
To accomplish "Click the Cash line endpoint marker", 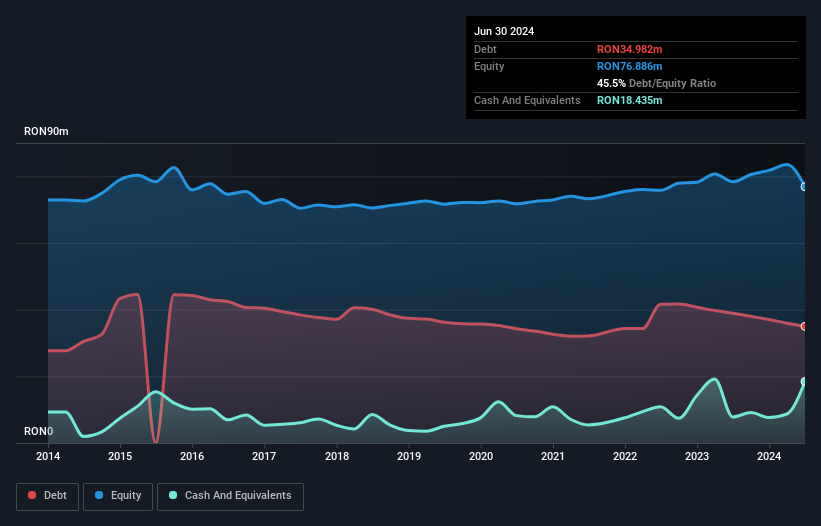I will click(x=804, y=382).
